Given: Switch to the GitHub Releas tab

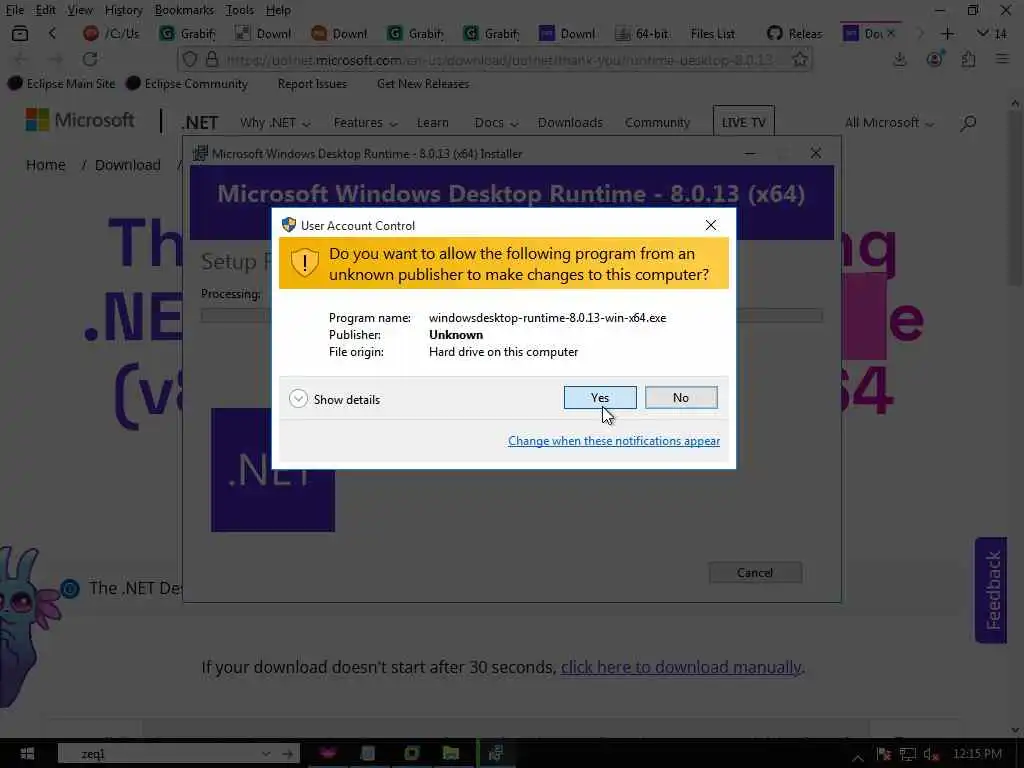Looking at the screenshot, I should coord(794,33).
